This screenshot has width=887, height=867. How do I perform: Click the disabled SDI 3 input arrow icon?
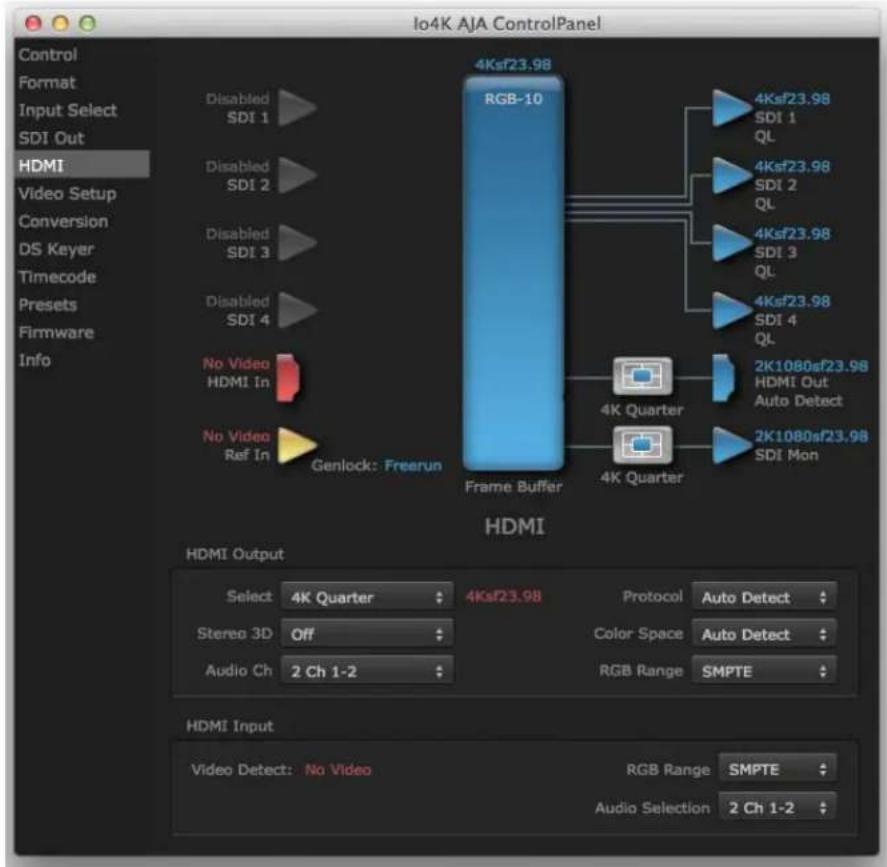click(x=297, y=243)
